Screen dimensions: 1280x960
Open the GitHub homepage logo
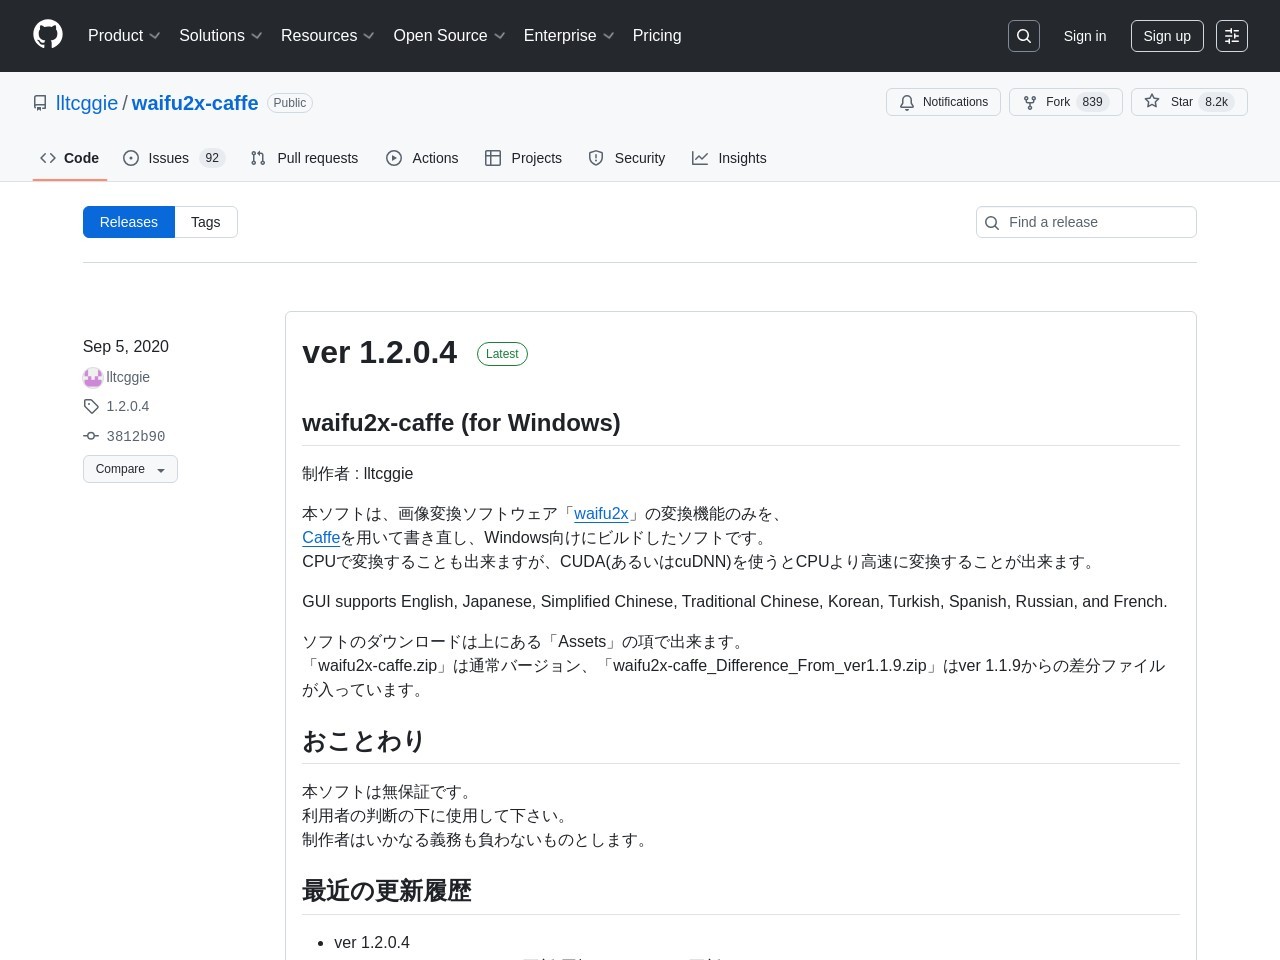[48, 35]
